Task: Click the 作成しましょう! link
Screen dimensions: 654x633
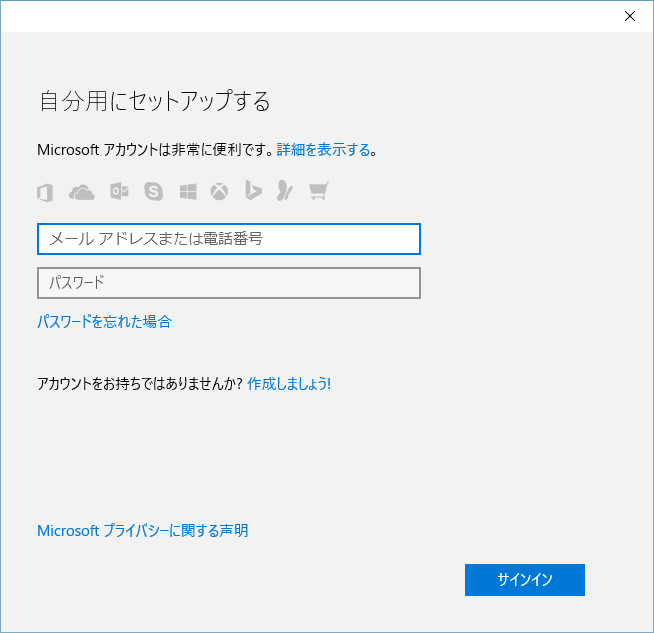Action: point(289,383)
